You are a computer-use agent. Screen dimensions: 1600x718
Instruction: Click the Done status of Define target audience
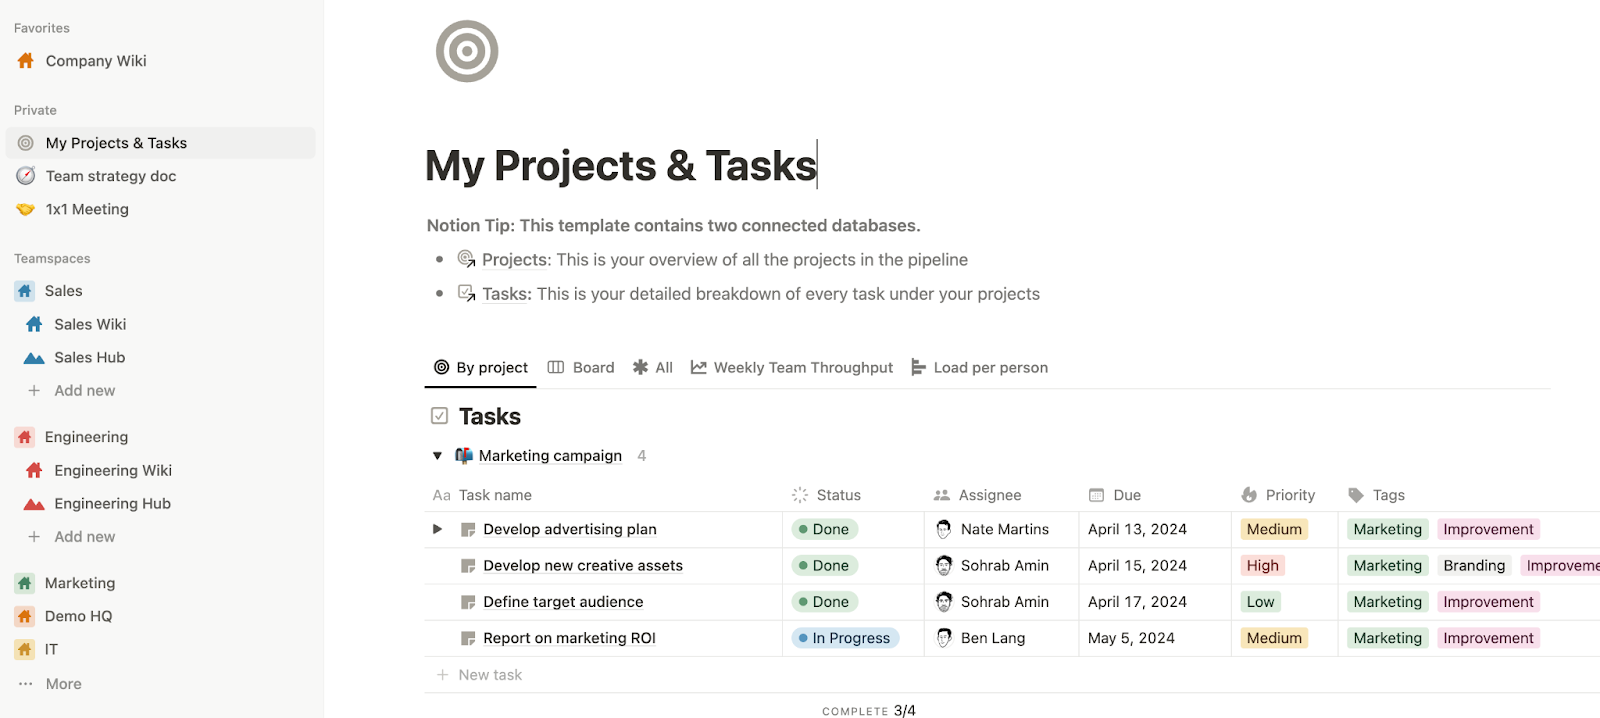(824, 602)
